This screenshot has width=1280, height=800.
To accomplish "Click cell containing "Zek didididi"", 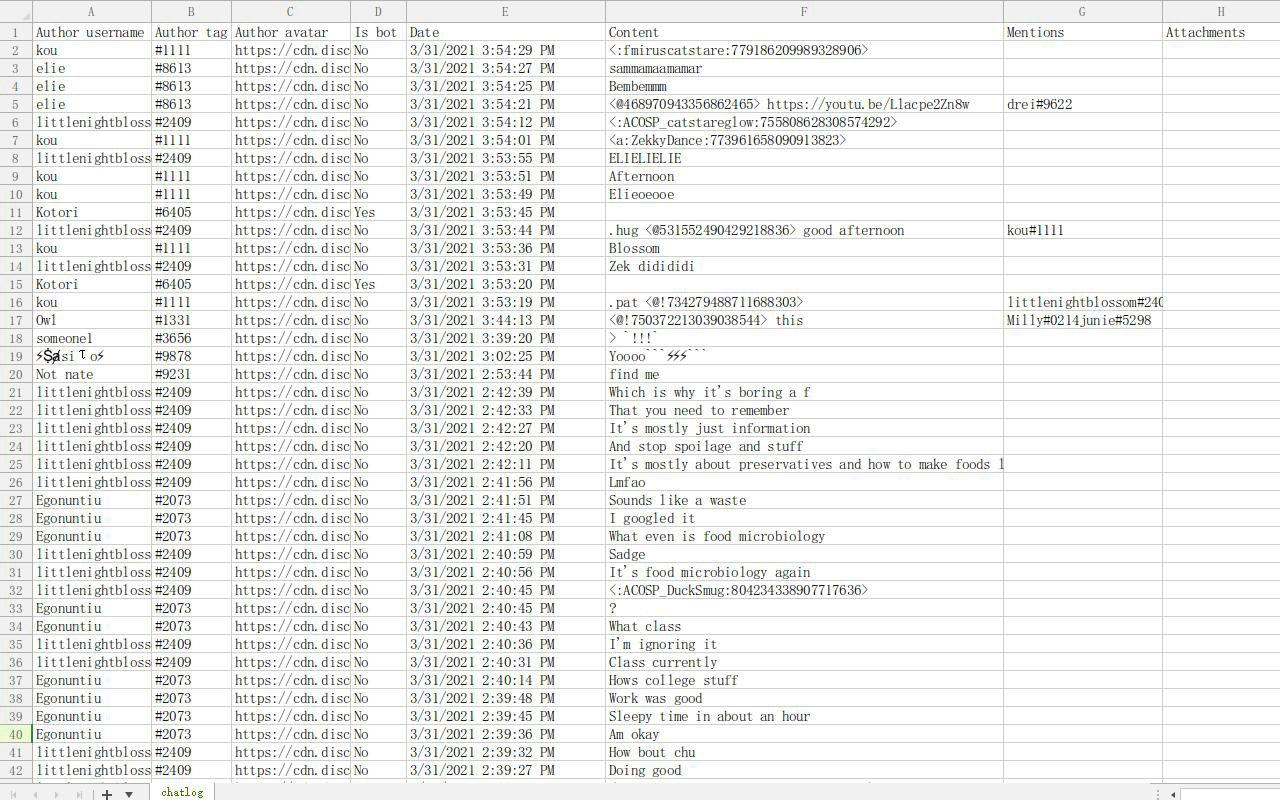I will (x=804, y=266).
